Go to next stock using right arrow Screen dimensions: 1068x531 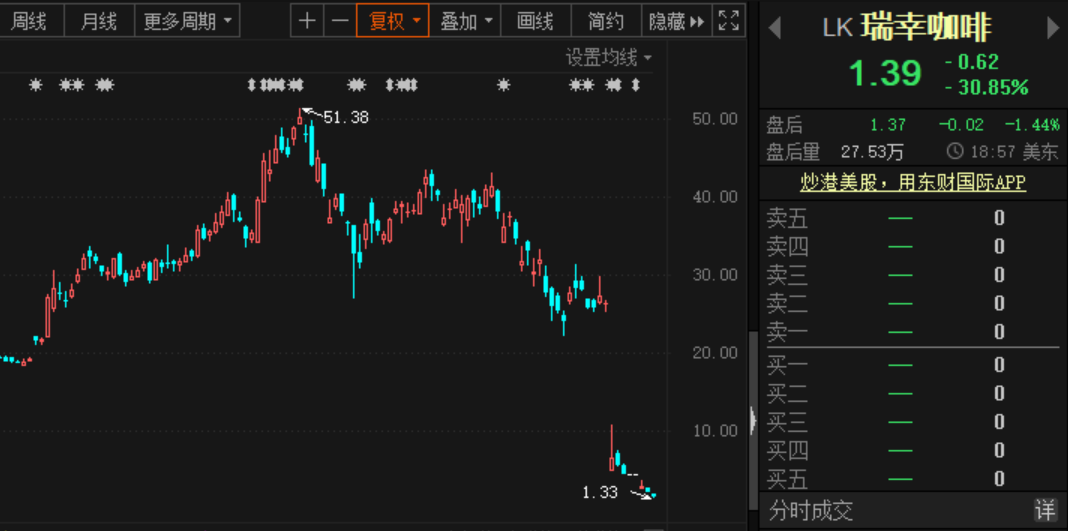point(1052,27)
